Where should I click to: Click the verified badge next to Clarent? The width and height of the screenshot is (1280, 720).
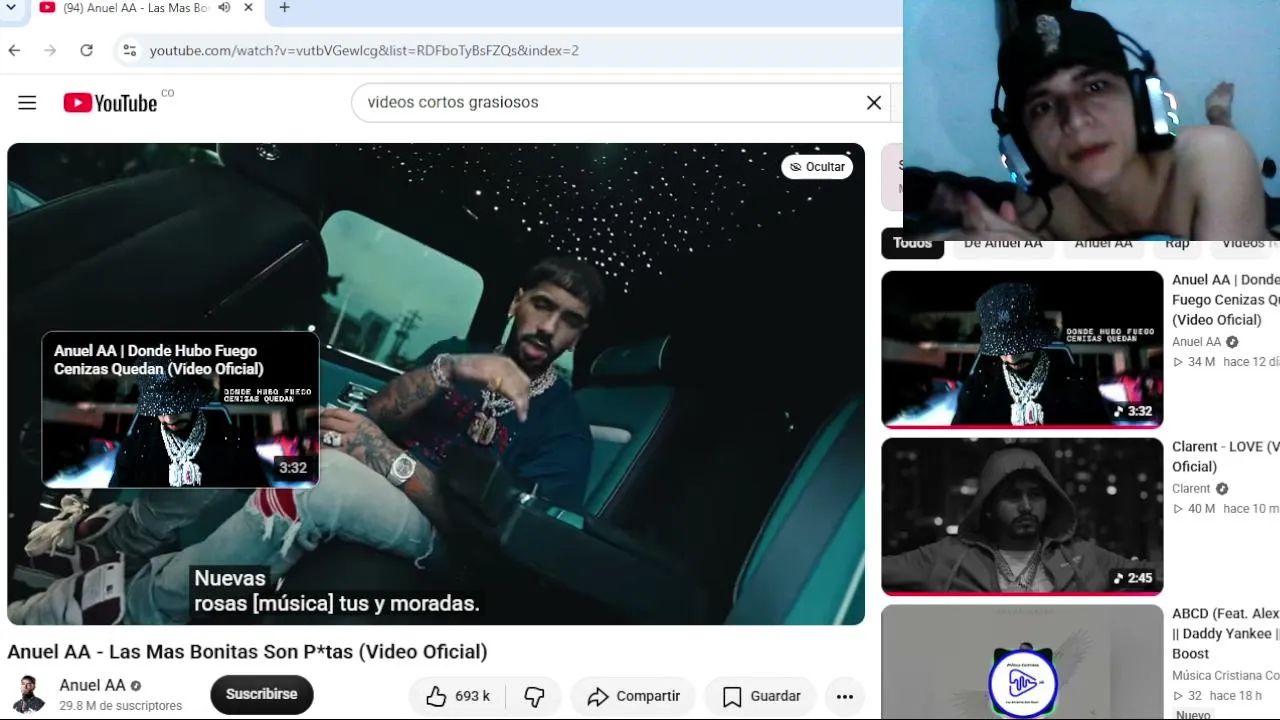(x=1222, y=489)
